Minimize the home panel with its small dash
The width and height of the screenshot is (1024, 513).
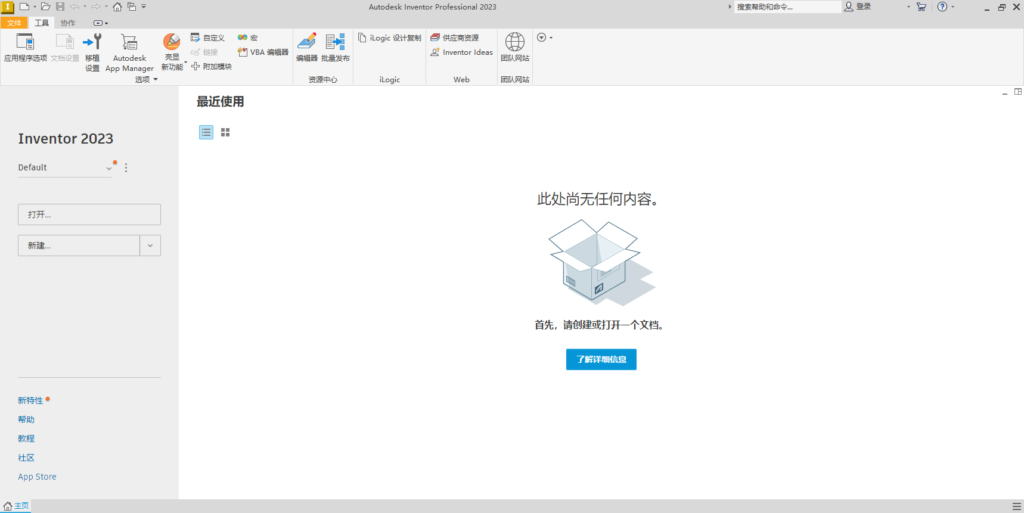(1004, 93)
